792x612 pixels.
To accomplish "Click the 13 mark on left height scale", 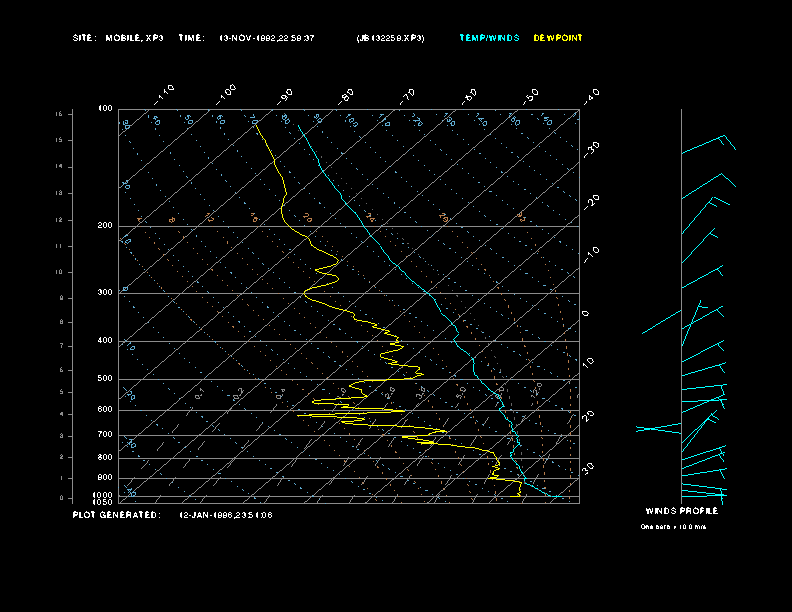I will [x=59, y=193].
